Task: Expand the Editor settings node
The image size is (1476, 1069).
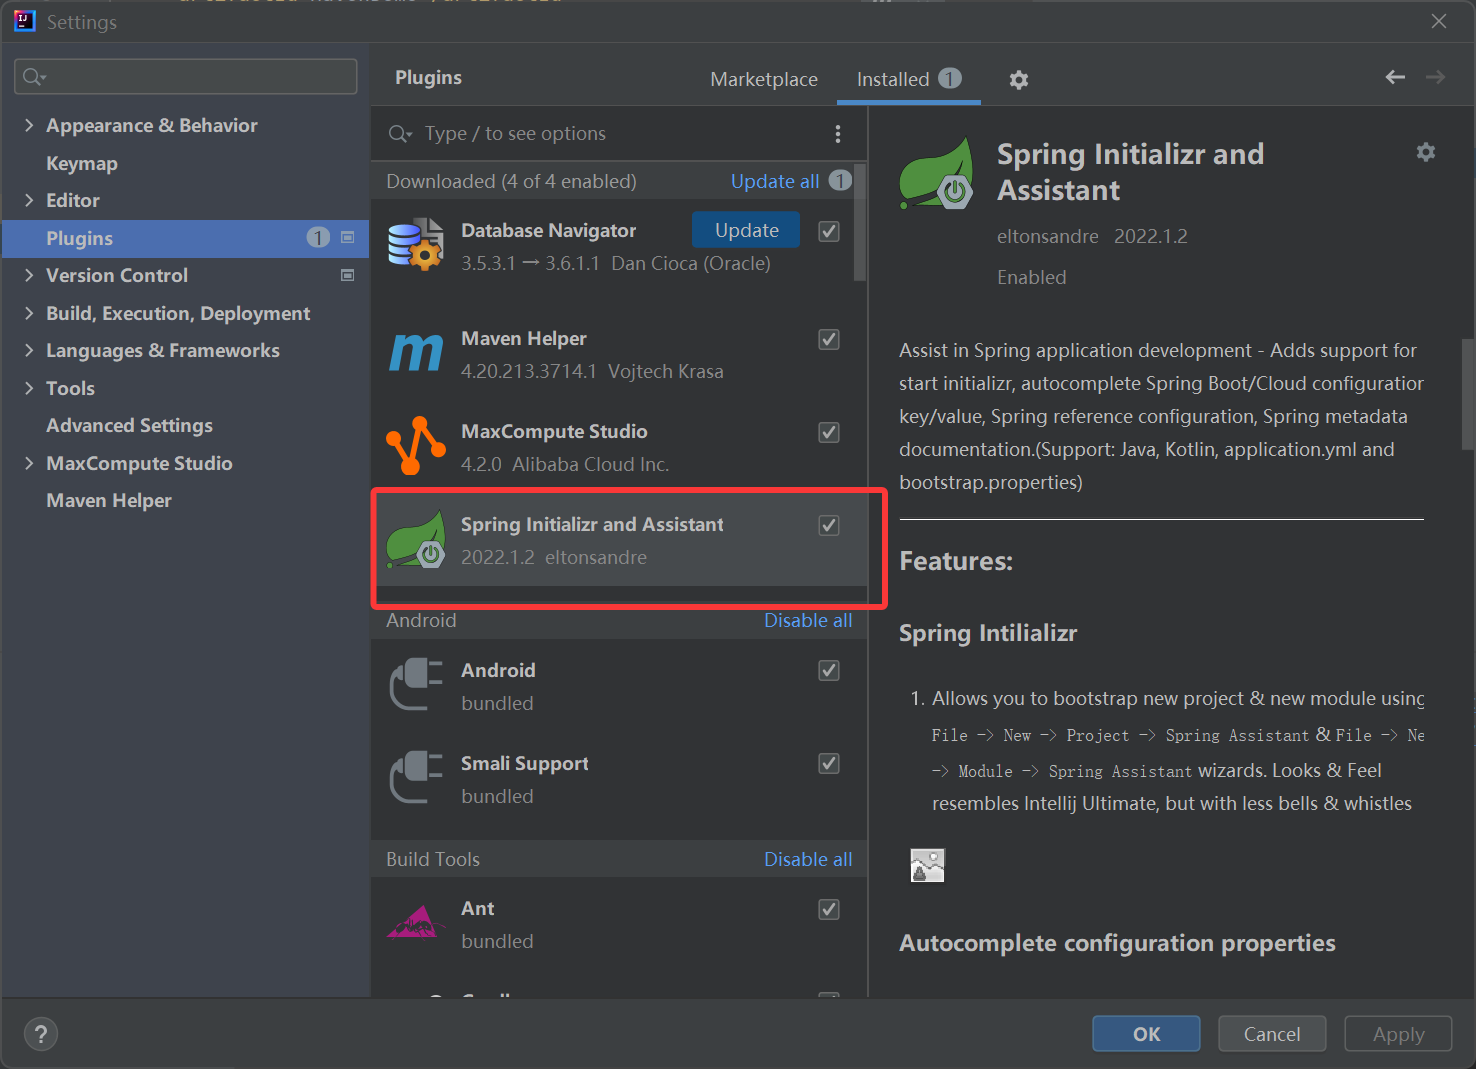Action: (29, 200)
